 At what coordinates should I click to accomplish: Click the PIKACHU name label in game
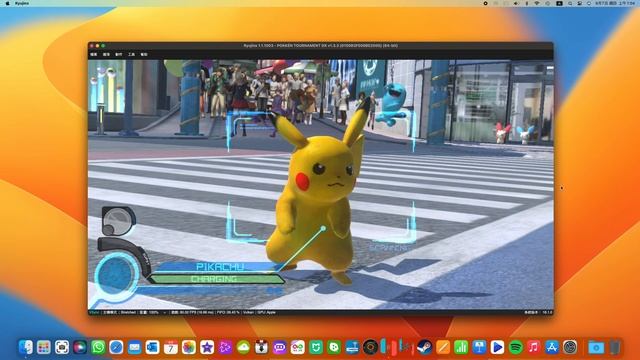(220, 267)
